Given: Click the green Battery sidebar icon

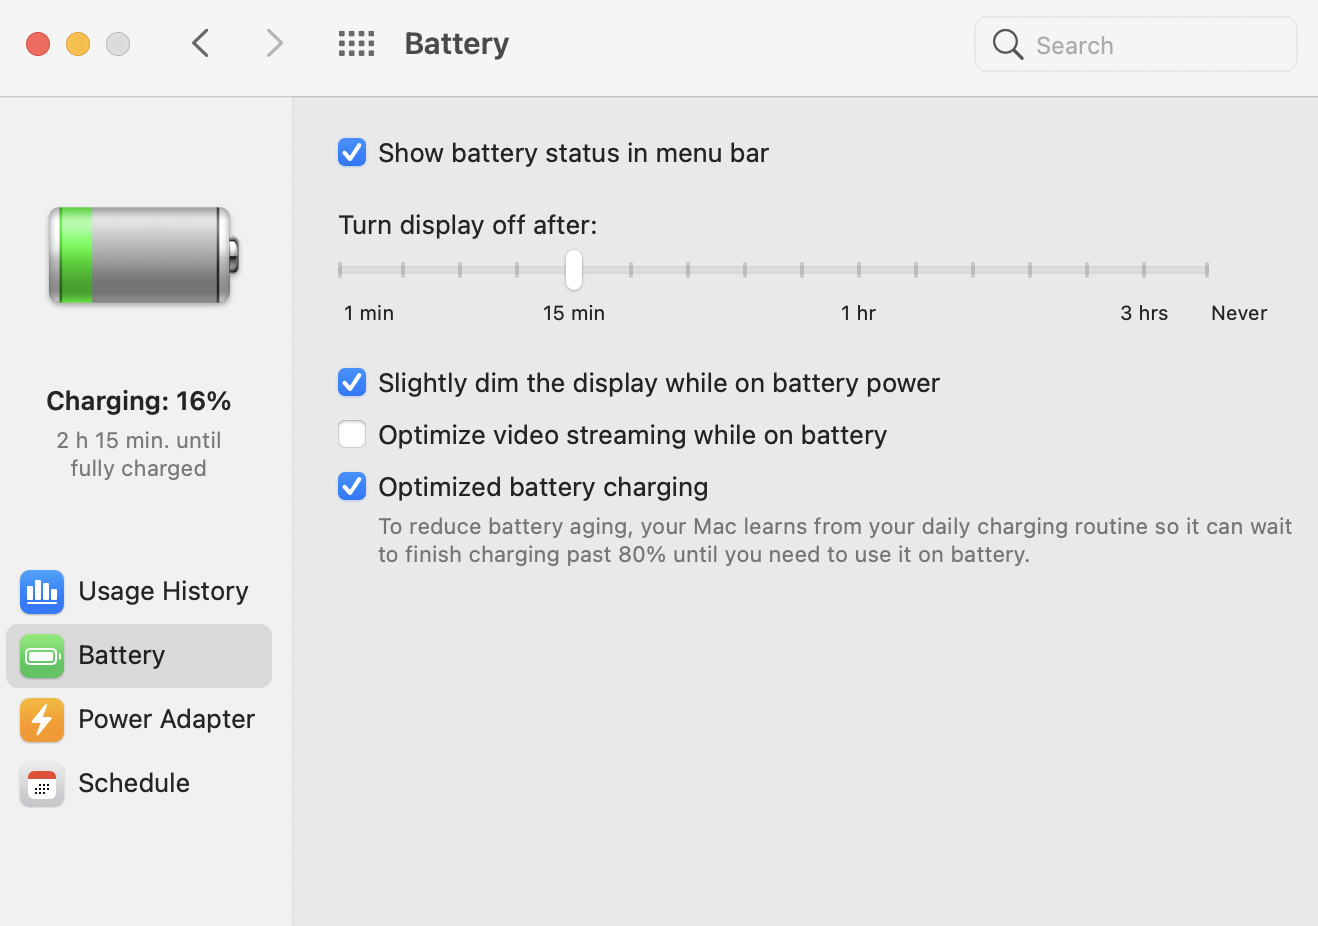Looking at the screenshot, I should pyautogui.click(x=42, y=656).
